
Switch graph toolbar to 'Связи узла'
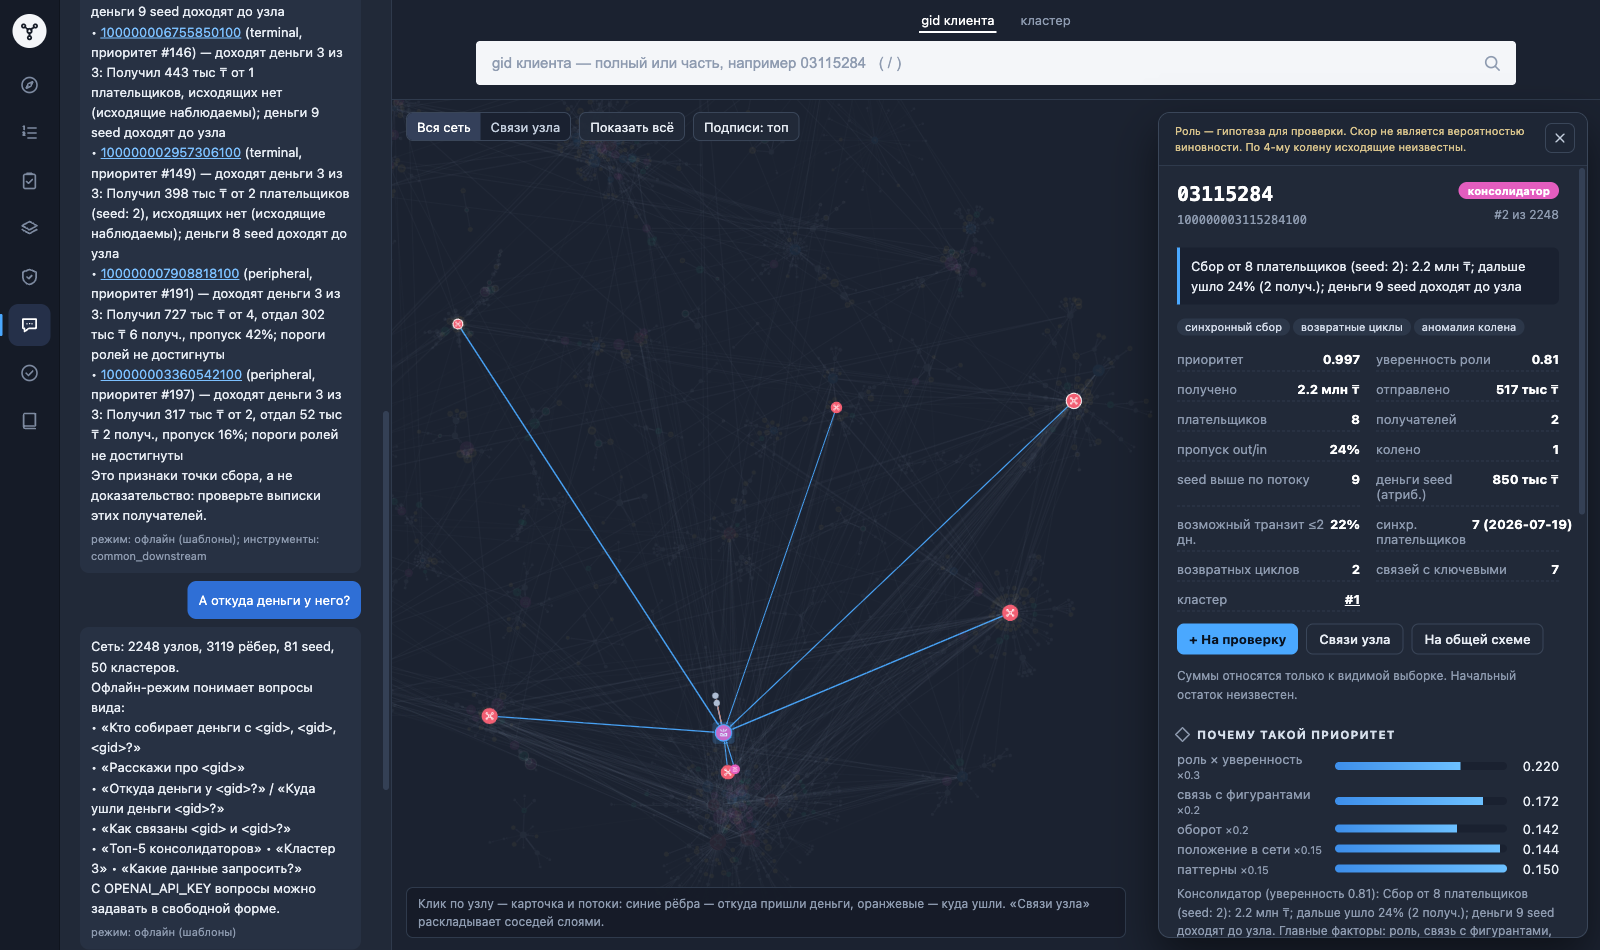coord(525,127)
